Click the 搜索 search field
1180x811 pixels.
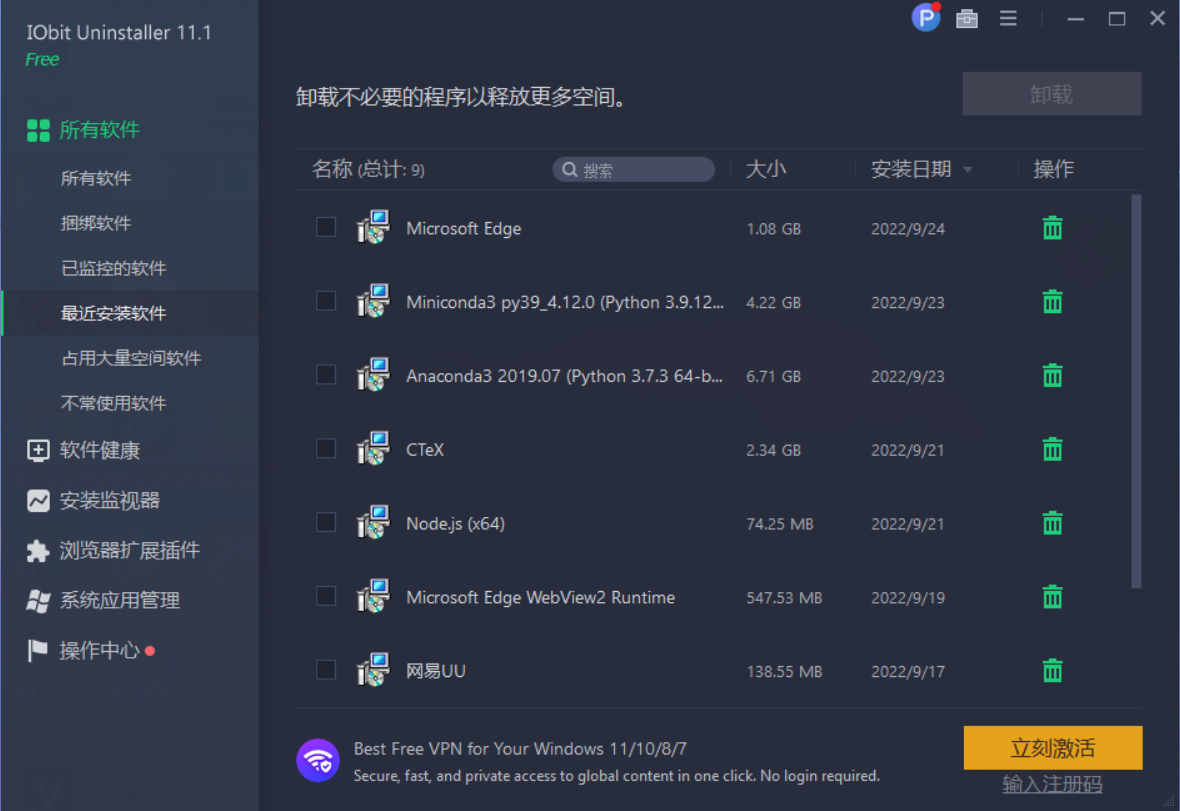634,170
